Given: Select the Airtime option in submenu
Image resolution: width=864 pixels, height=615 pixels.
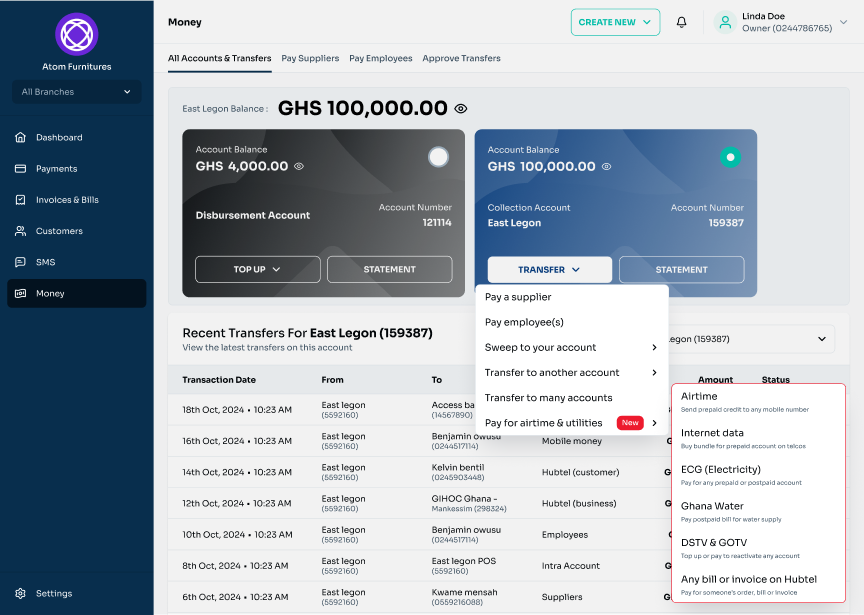Looking at the screenshot, I should 700,397.
